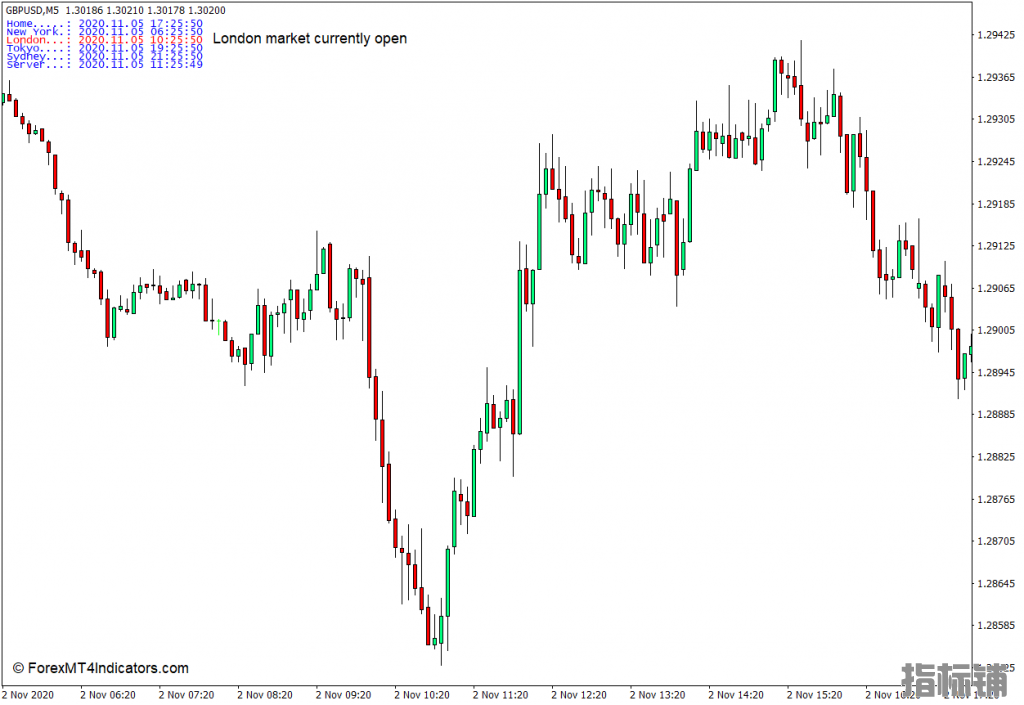Click the '2 Nov 2020' time label

click(x=28, y=695)
